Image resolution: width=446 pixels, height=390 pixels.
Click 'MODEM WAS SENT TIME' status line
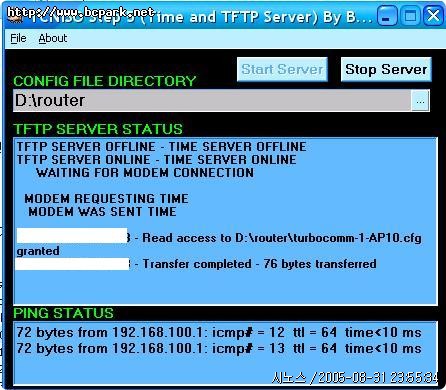[x=102, y=212]
